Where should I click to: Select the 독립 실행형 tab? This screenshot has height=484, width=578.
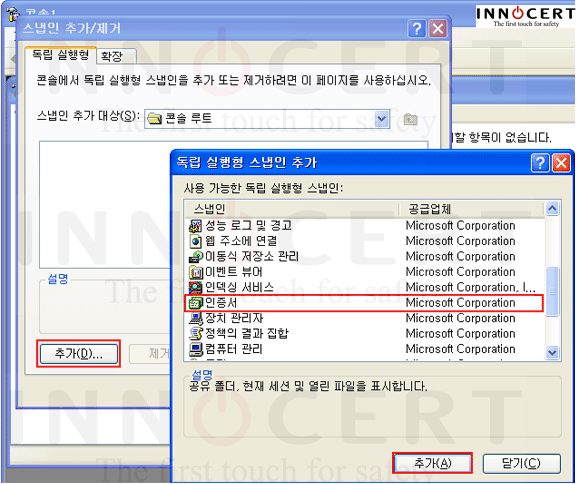coord(60,55)
